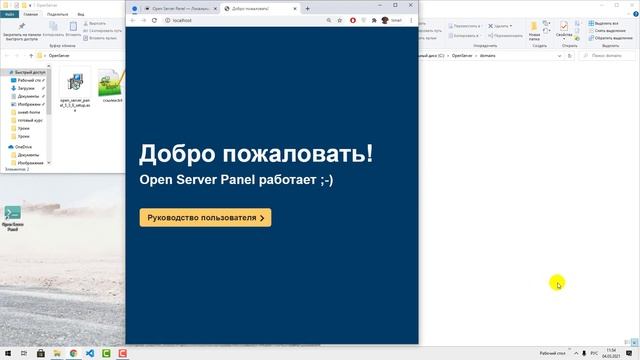Open the Chrome extensions puzzle icon
The height and width of the screenshot is (360, 640).
click(x=374, y=20)
